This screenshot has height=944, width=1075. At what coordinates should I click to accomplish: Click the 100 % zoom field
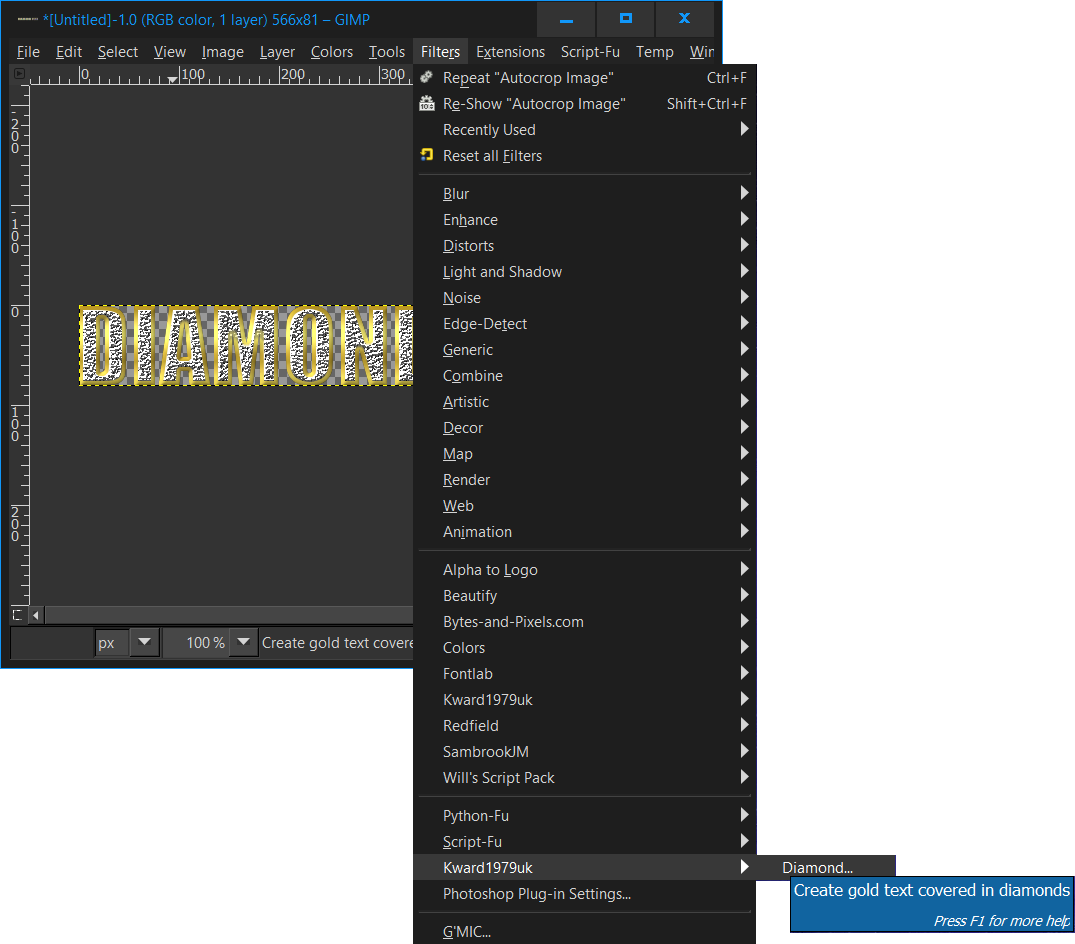(196, 642)
